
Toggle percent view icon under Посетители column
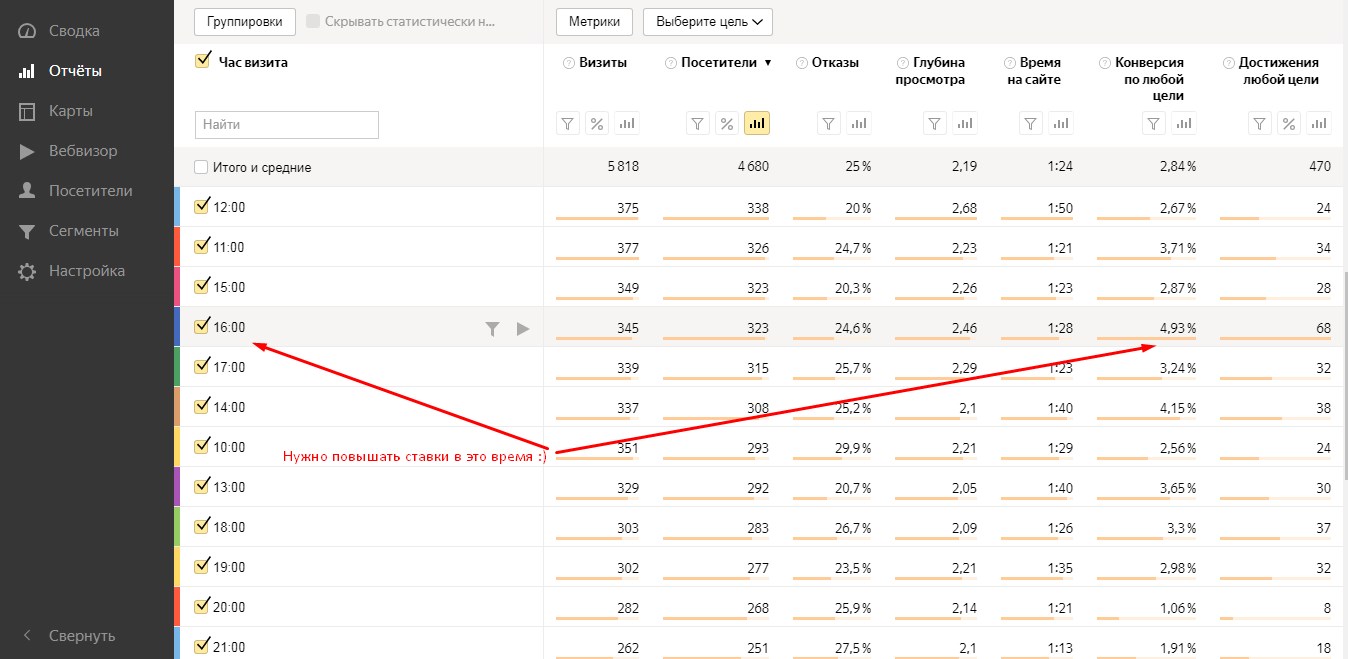click(x=727, y=124)
